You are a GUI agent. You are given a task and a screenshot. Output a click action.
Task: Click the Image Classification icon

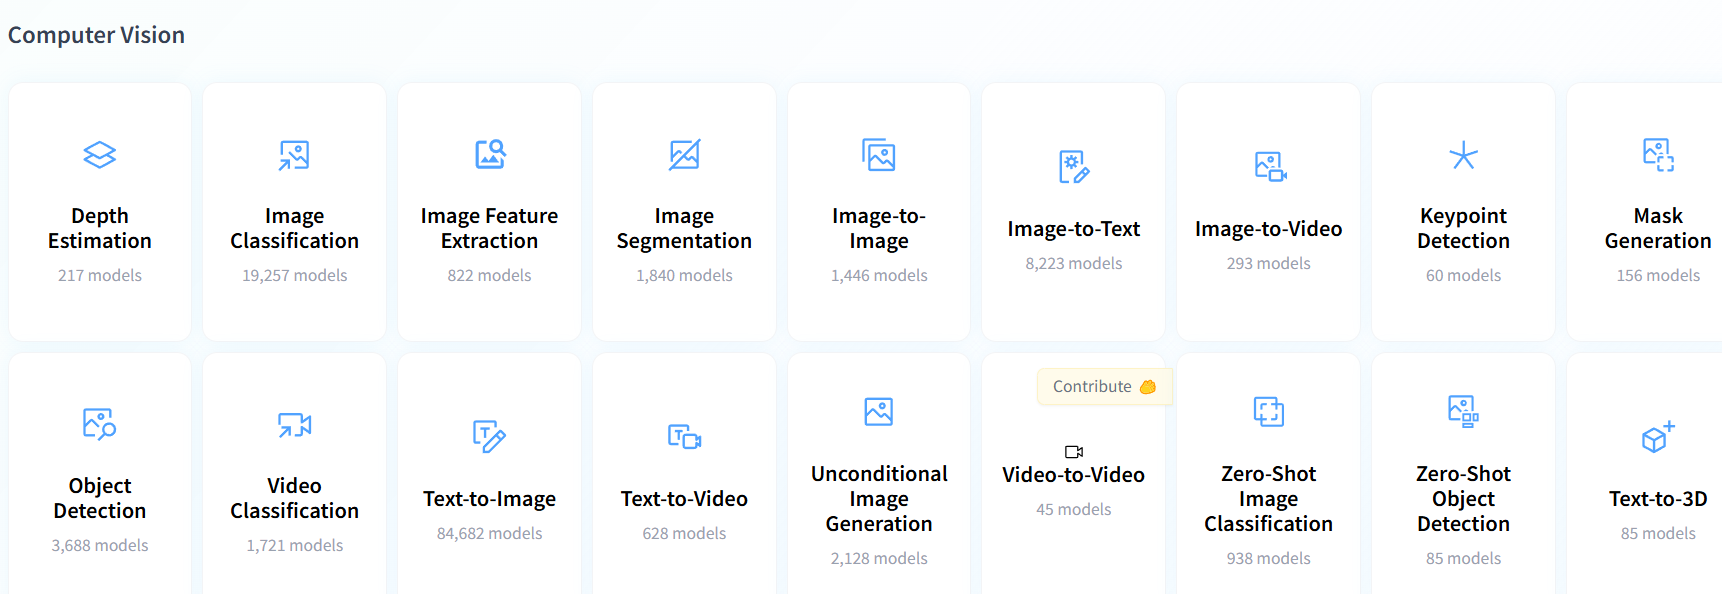(294, 155)
